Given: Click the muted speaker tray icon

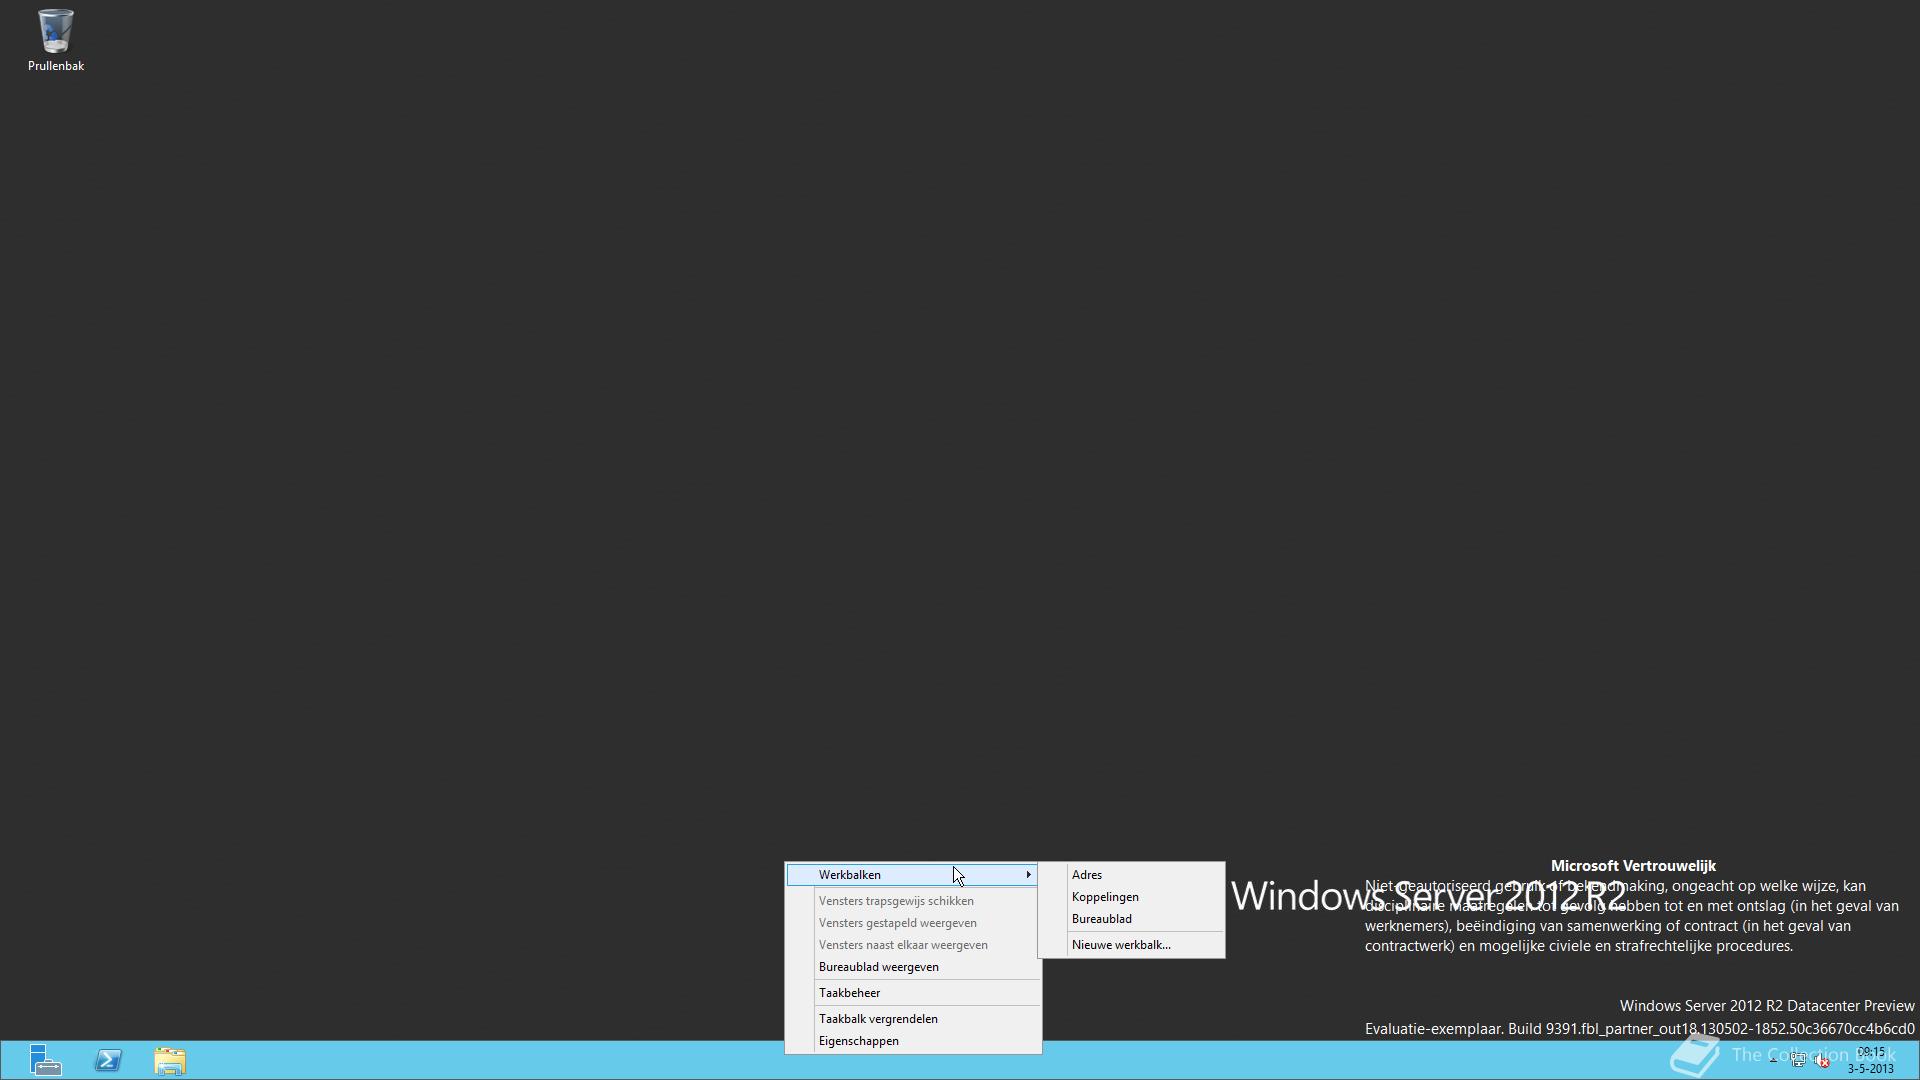Looking at the screenshot, I should 1822,1061.
